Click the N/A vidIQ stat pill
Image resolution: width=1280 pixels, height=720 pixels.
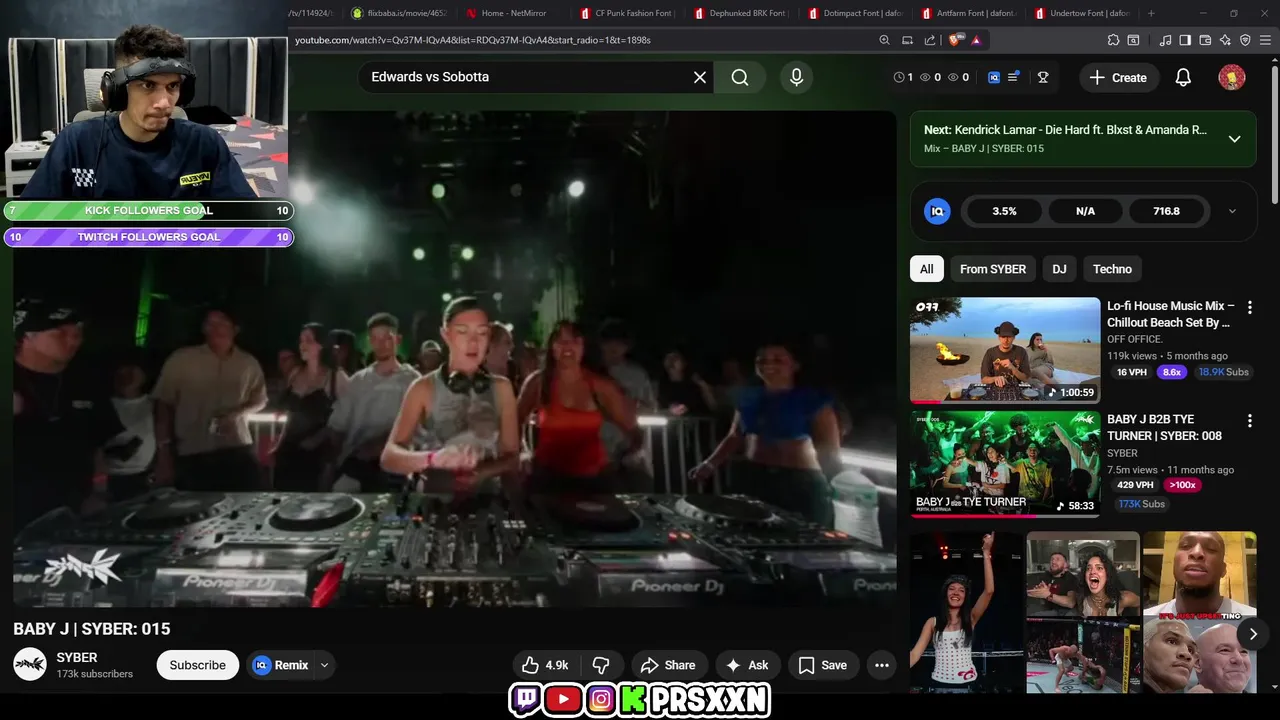[x=1085, y=211]
